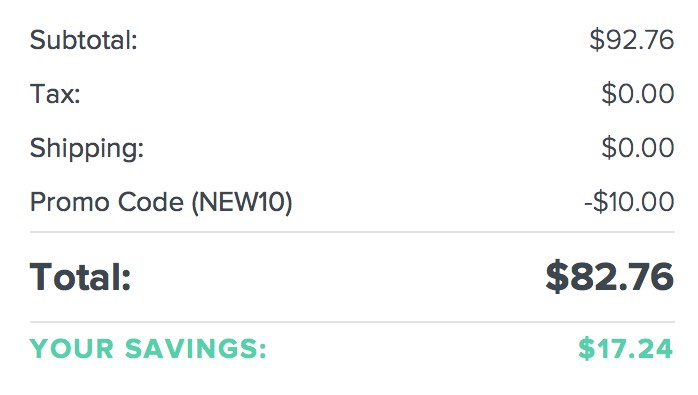
Task: Click the Shipping label
Action: pyautogui.click(x=87, y=148)
